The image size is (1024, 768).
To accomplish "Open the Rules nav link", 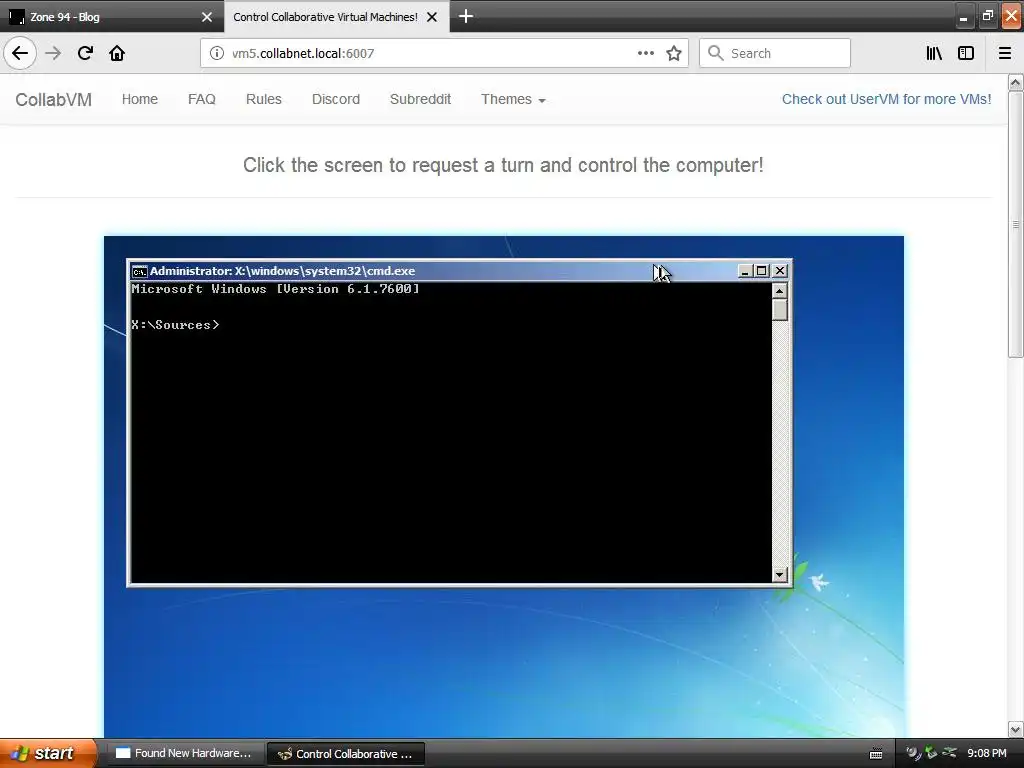I will pos(264,99).
